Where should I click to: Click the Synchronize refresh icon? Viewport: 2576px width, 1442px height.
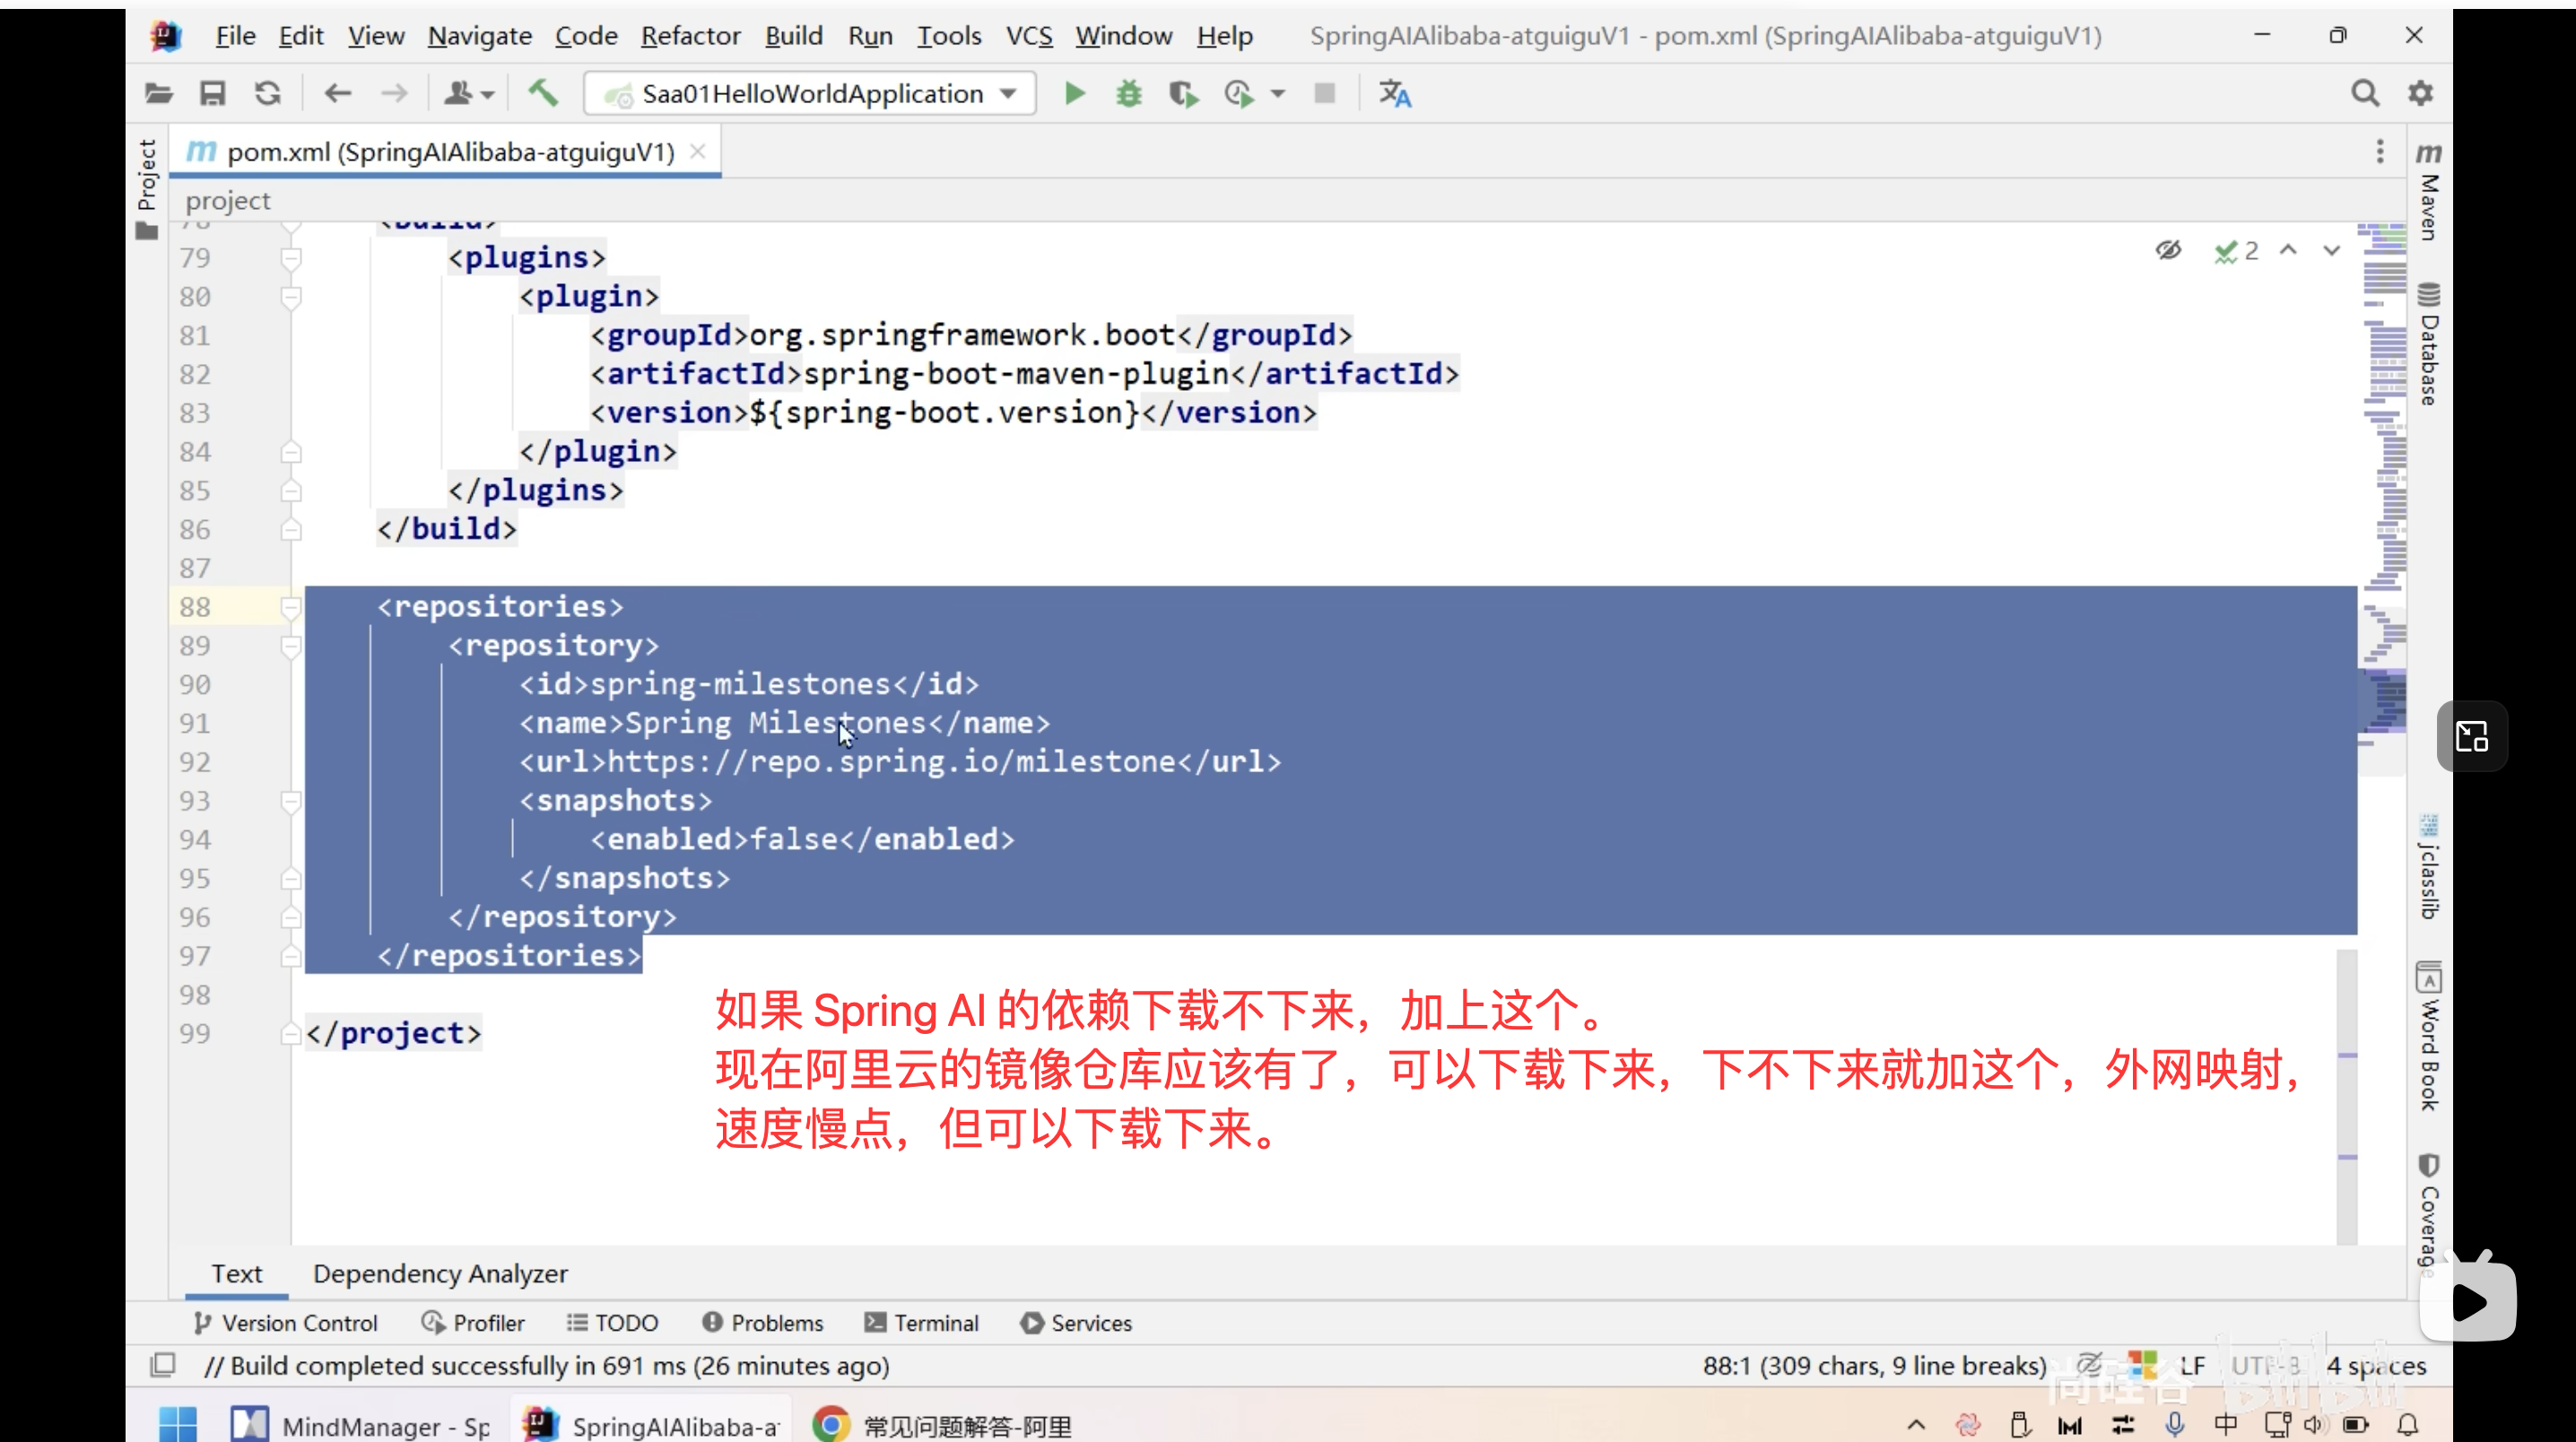[x=267, y=94]
